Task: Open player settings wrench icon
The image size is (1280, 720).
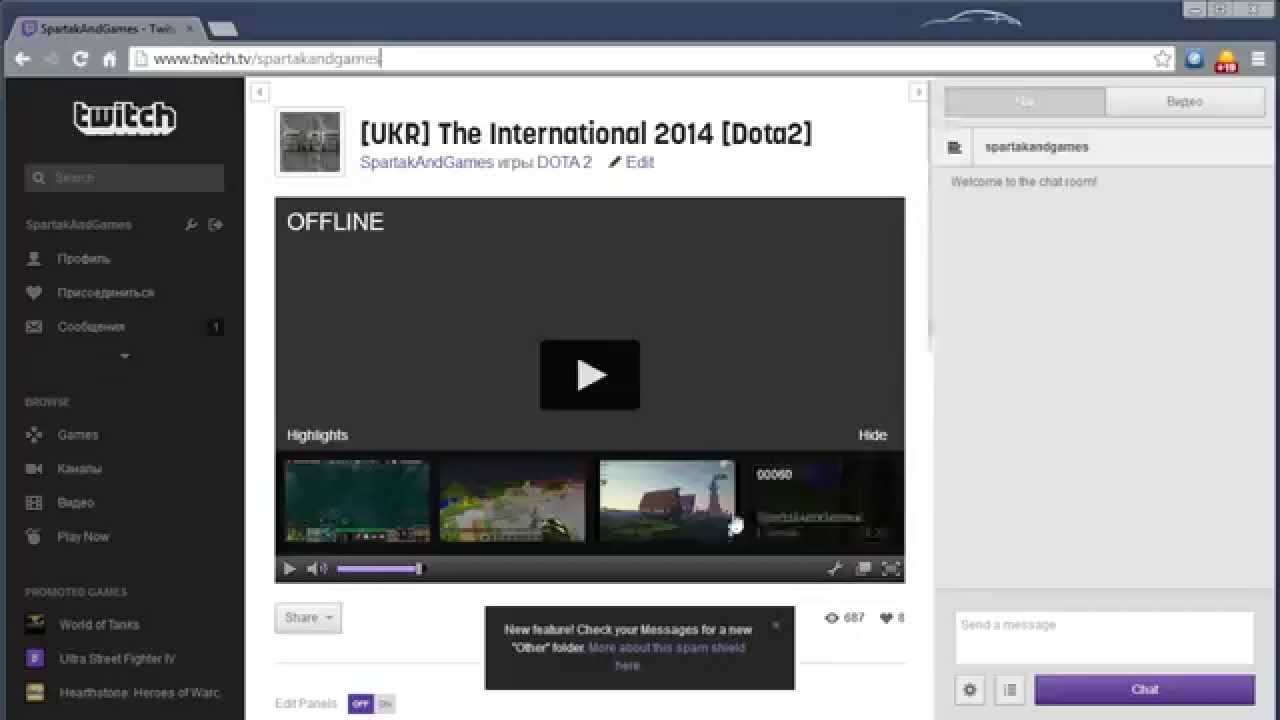Action: coord(835,569)
